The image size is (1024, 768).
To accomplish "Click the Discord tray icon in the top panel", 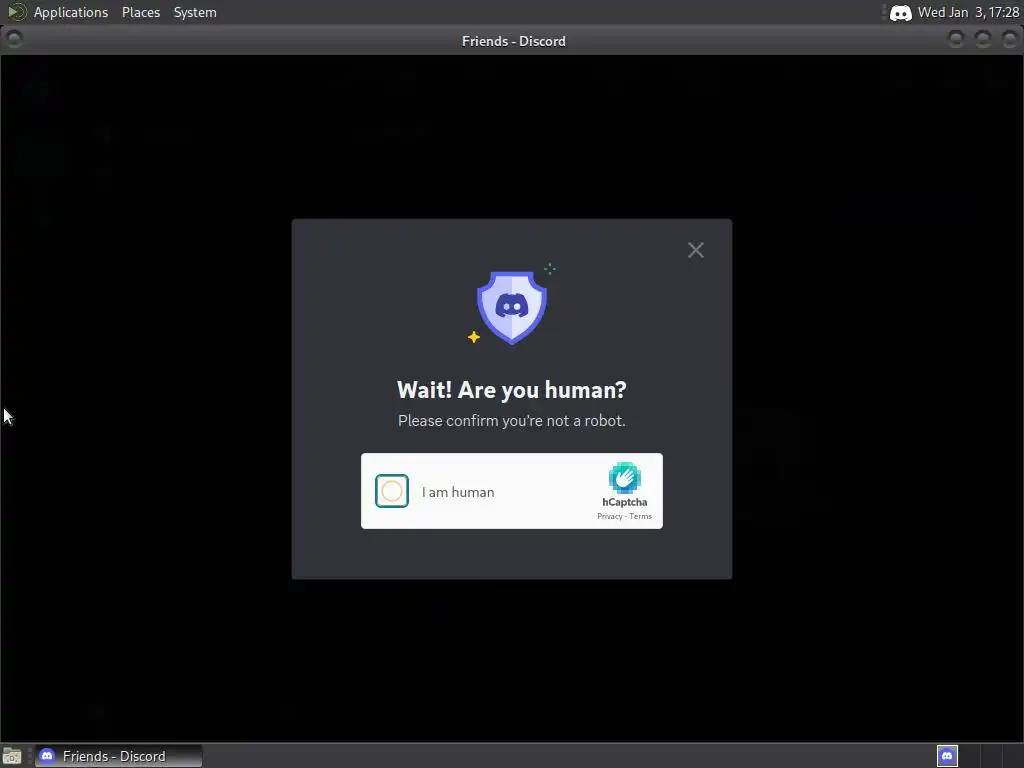I will coord(901,13).
